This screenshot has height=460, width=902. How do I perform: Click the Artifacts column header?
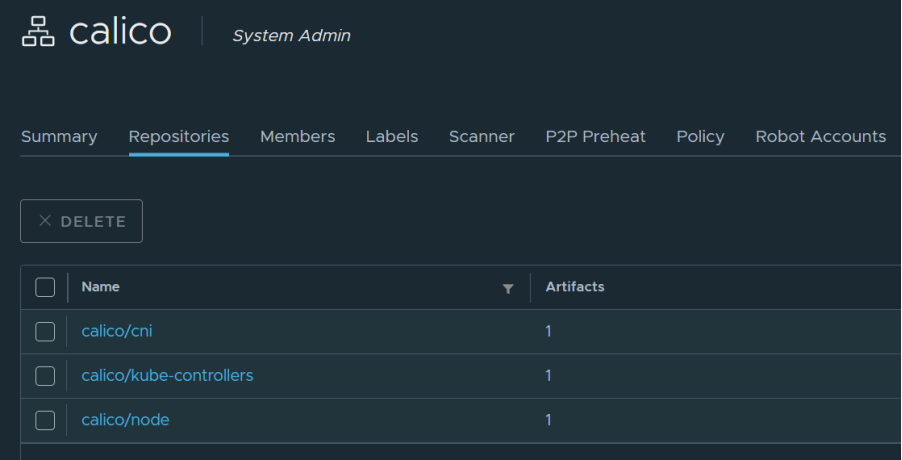[x=575, y=287]
